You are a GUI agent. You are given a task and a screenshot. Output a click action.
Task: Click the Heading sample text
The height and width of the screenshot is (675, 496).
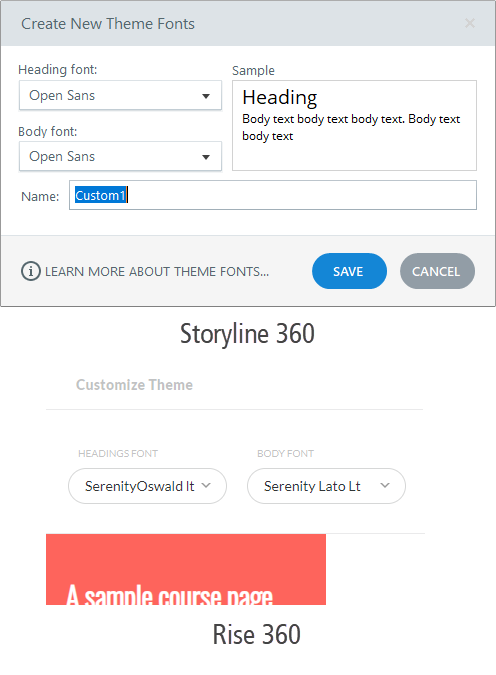280,98
